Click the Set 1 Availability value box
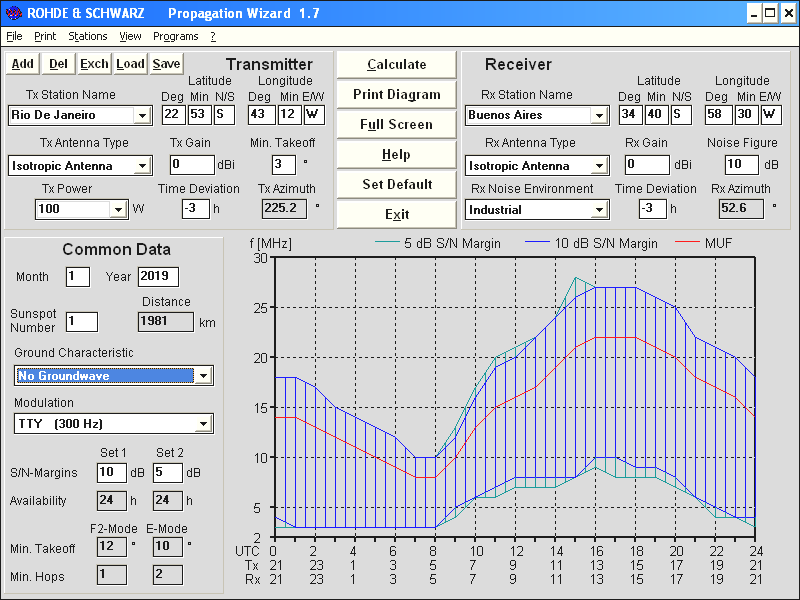Viewport: 800px width, 600px height. (112, 501)
